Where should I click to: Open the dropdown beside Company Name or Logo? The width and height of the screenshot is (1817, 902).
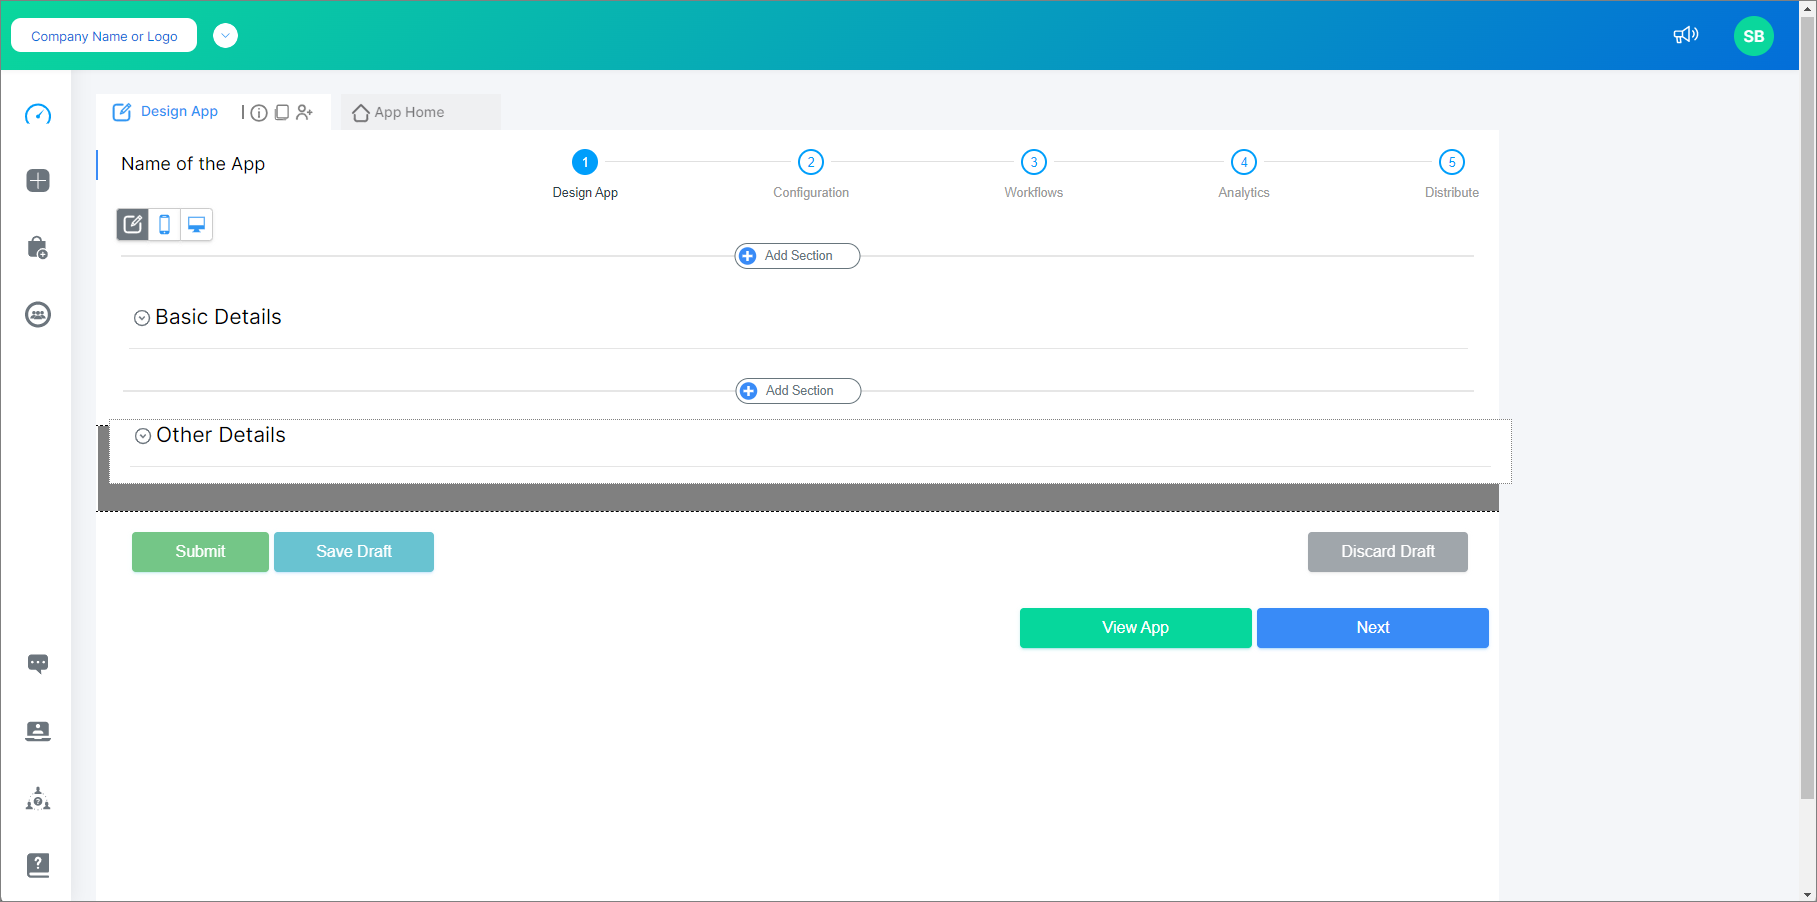[225, 35]
